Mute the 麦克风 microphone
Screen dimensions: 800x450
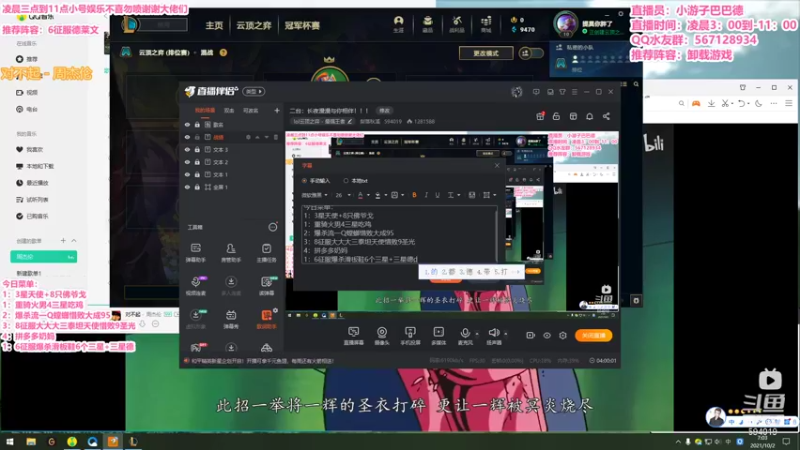[465, 336]
